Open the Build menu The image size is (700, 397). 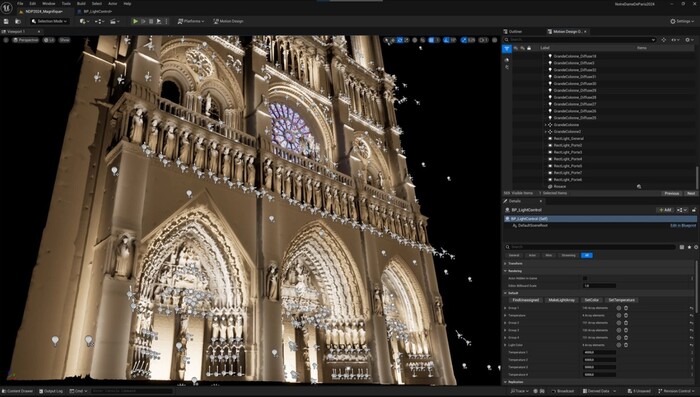point(81,4)
